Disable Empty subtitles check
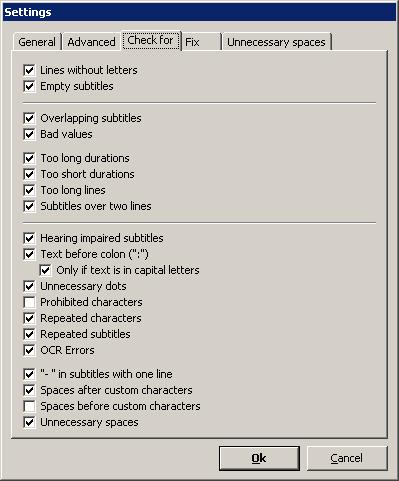Image resolution: width=399 pixels, height=481 pixels. 29,86
